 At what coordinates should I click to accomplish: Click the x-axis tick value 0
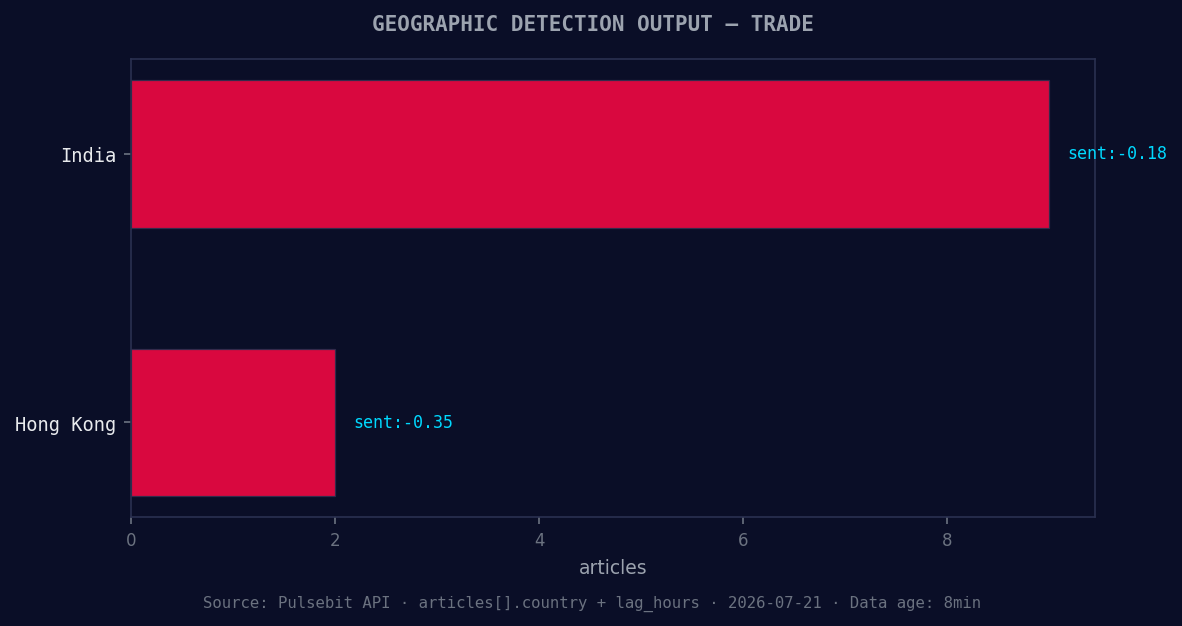point(131,540)
